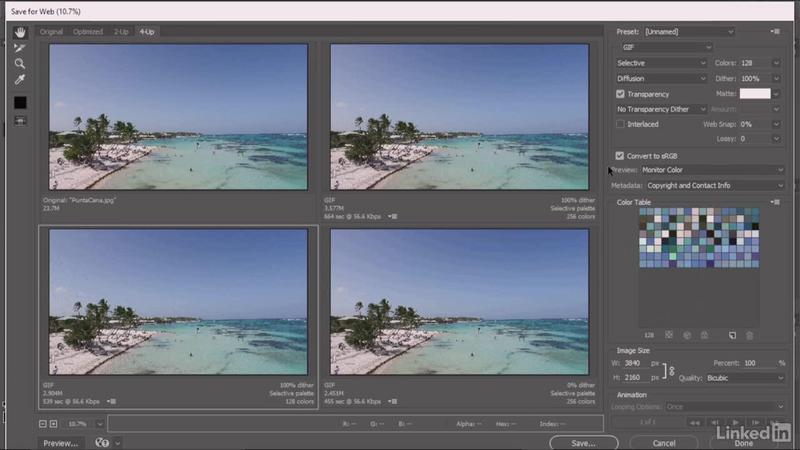Click the animation previous frame button

tap(715, 422)
